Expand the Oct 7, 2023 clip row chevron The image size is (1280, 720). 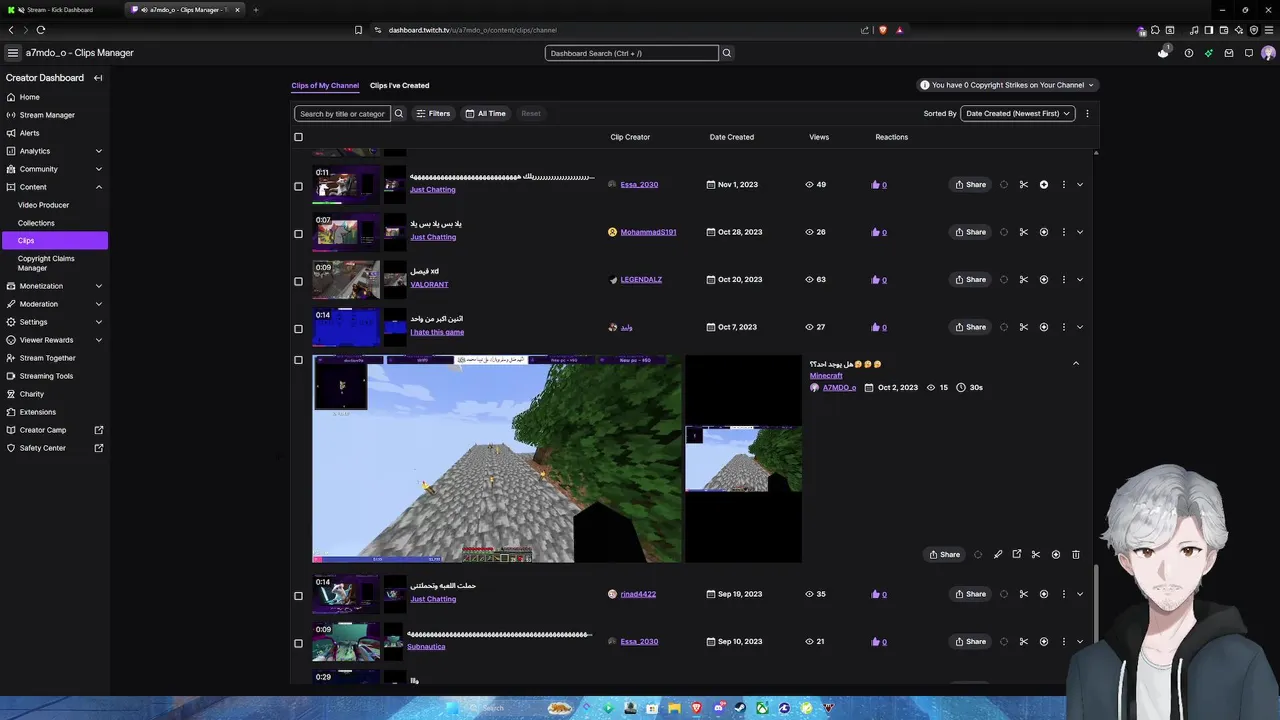click(x=1079, y=327)
